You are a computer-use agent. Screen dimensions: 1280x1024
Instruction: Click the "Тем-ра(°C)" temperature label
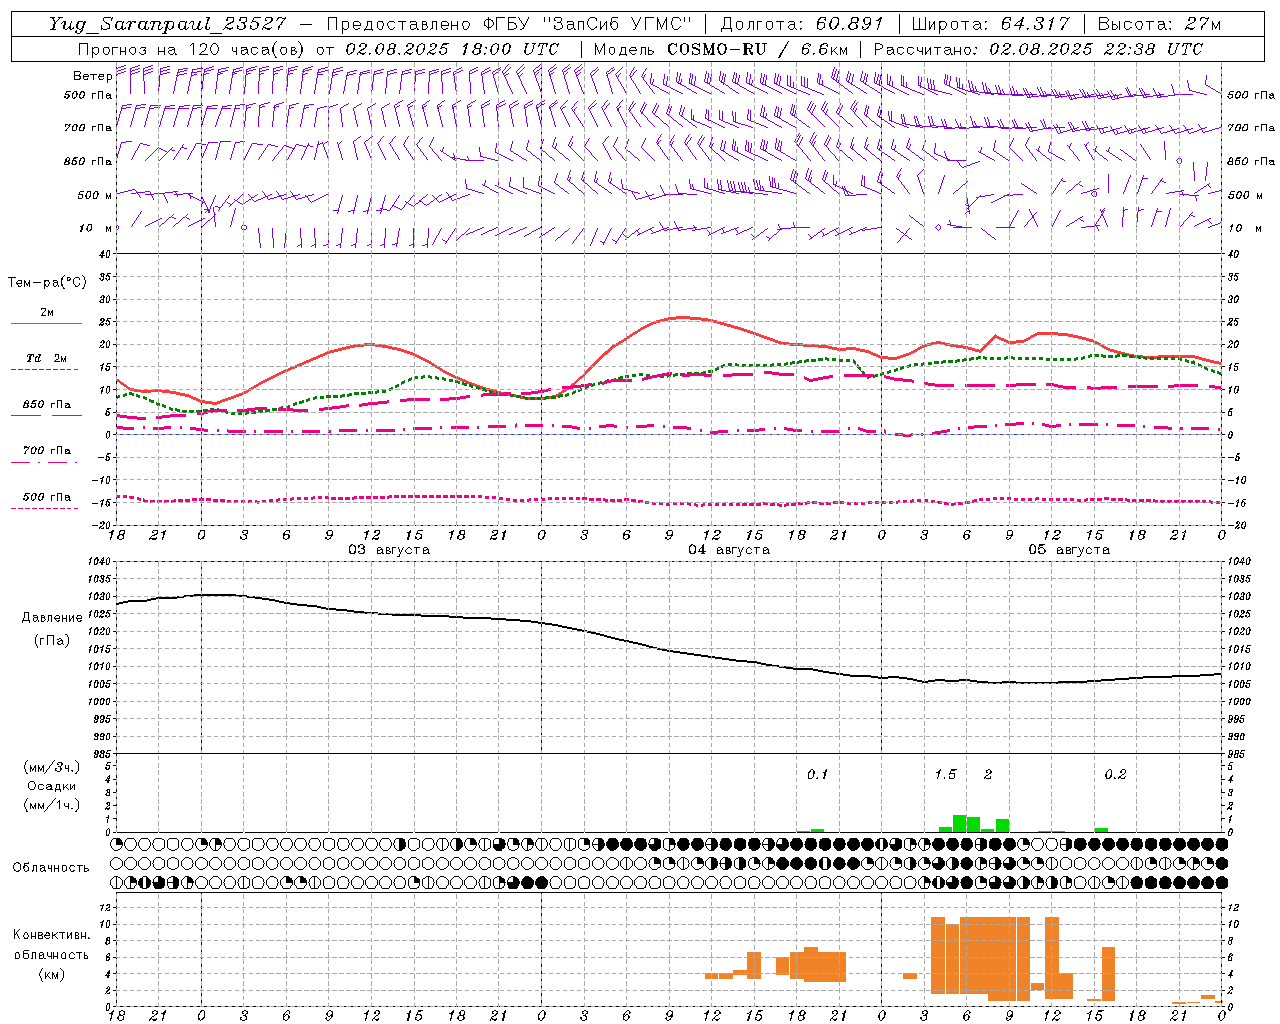pyautogui.click(x=47, y=283)
